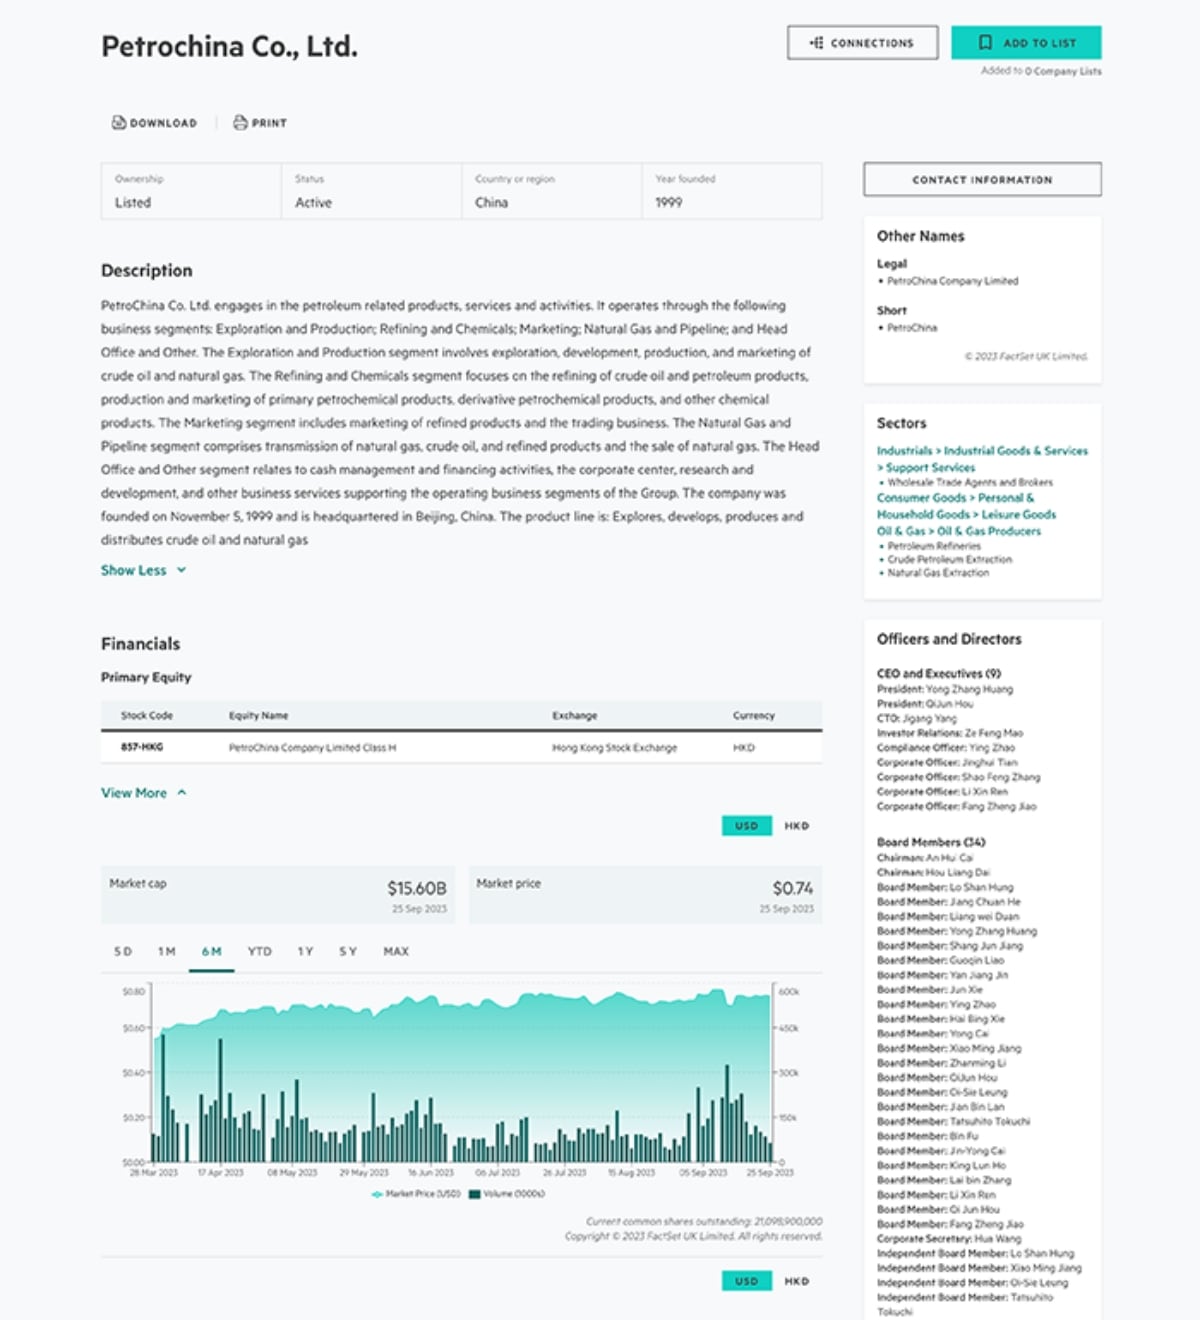Image resolution: width=1200 pixels, height=1320 pixels.
Task: Click Corporate Secretary Hua Wang entry
Action: pos(950,1239)
